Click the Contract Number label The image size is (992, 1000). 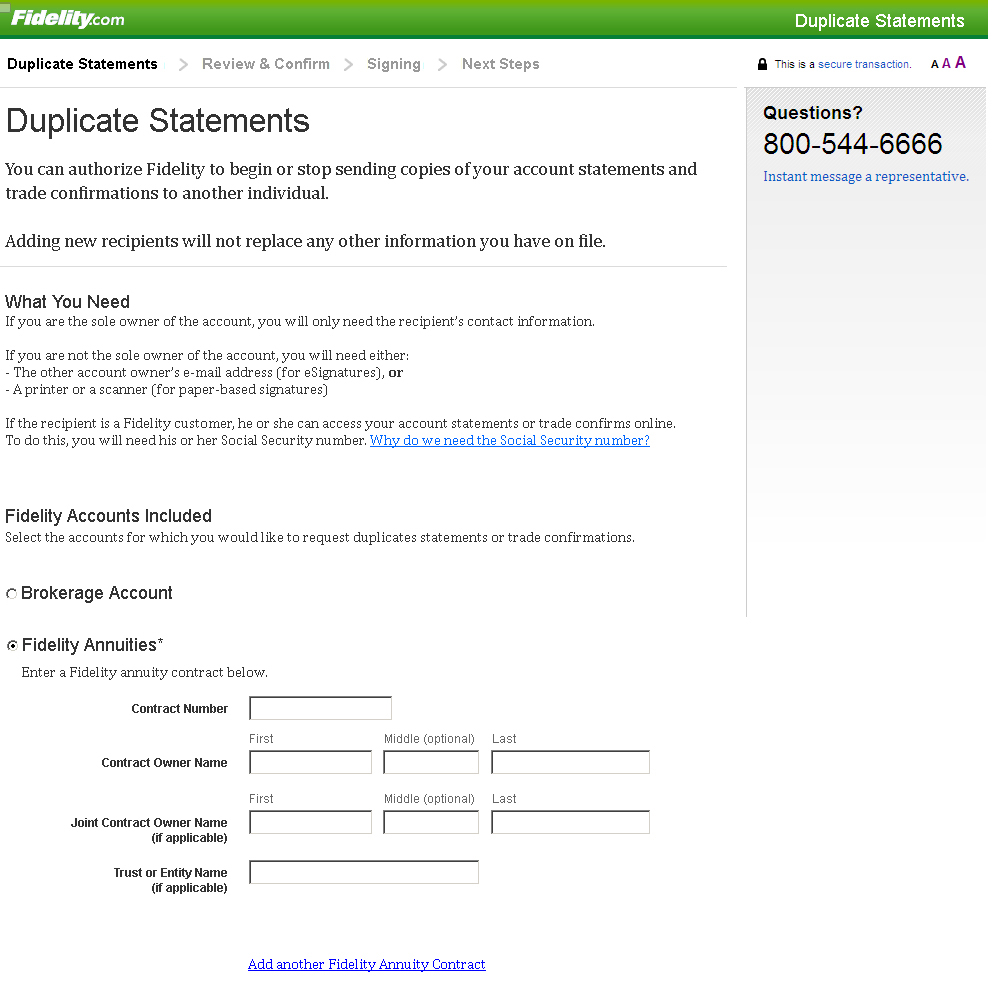(179, 709)
